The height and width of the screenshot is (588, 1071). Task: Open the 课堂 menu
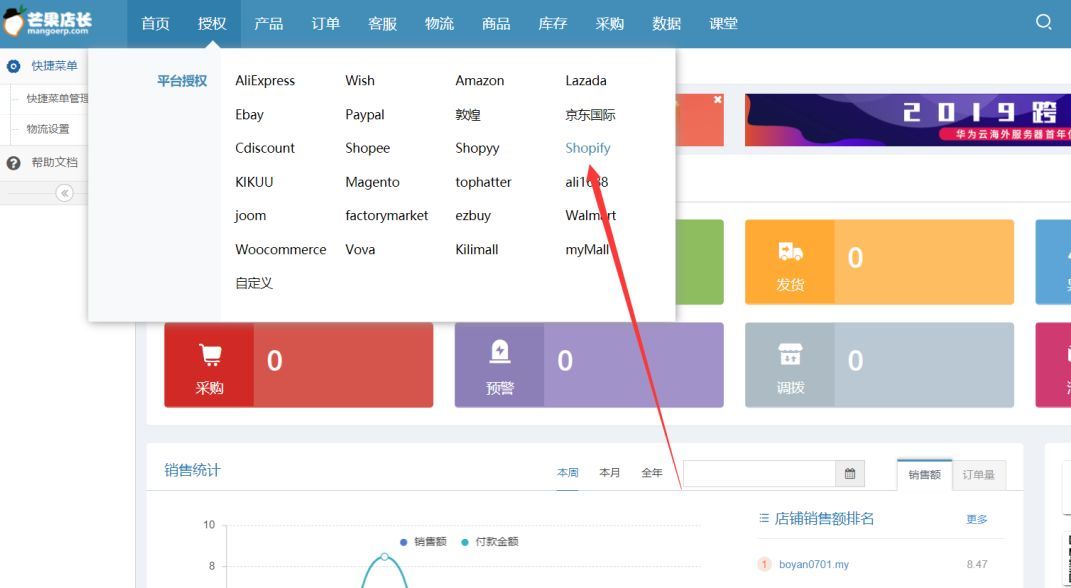click(x=723, y=24)
